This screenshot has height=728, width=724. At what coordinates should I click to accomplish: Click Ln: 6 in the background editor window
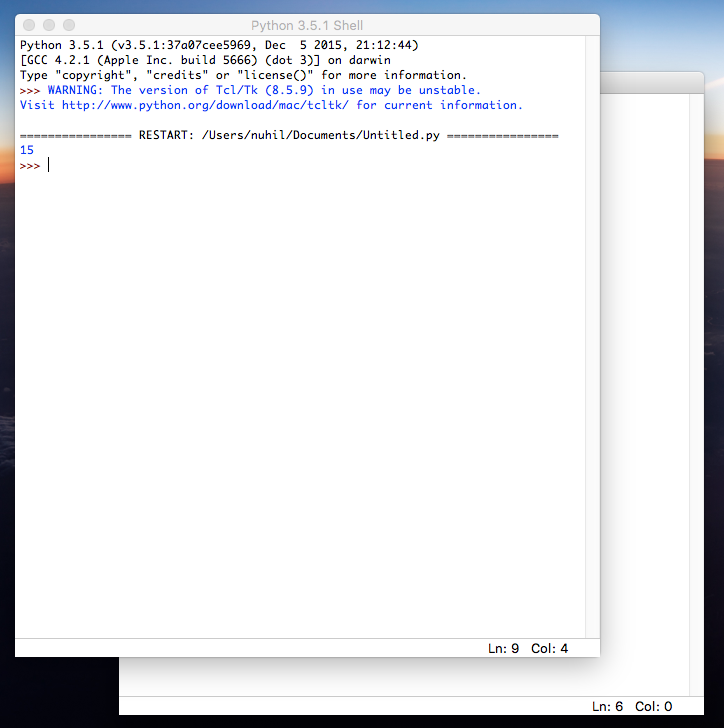(x=607, y=706)
